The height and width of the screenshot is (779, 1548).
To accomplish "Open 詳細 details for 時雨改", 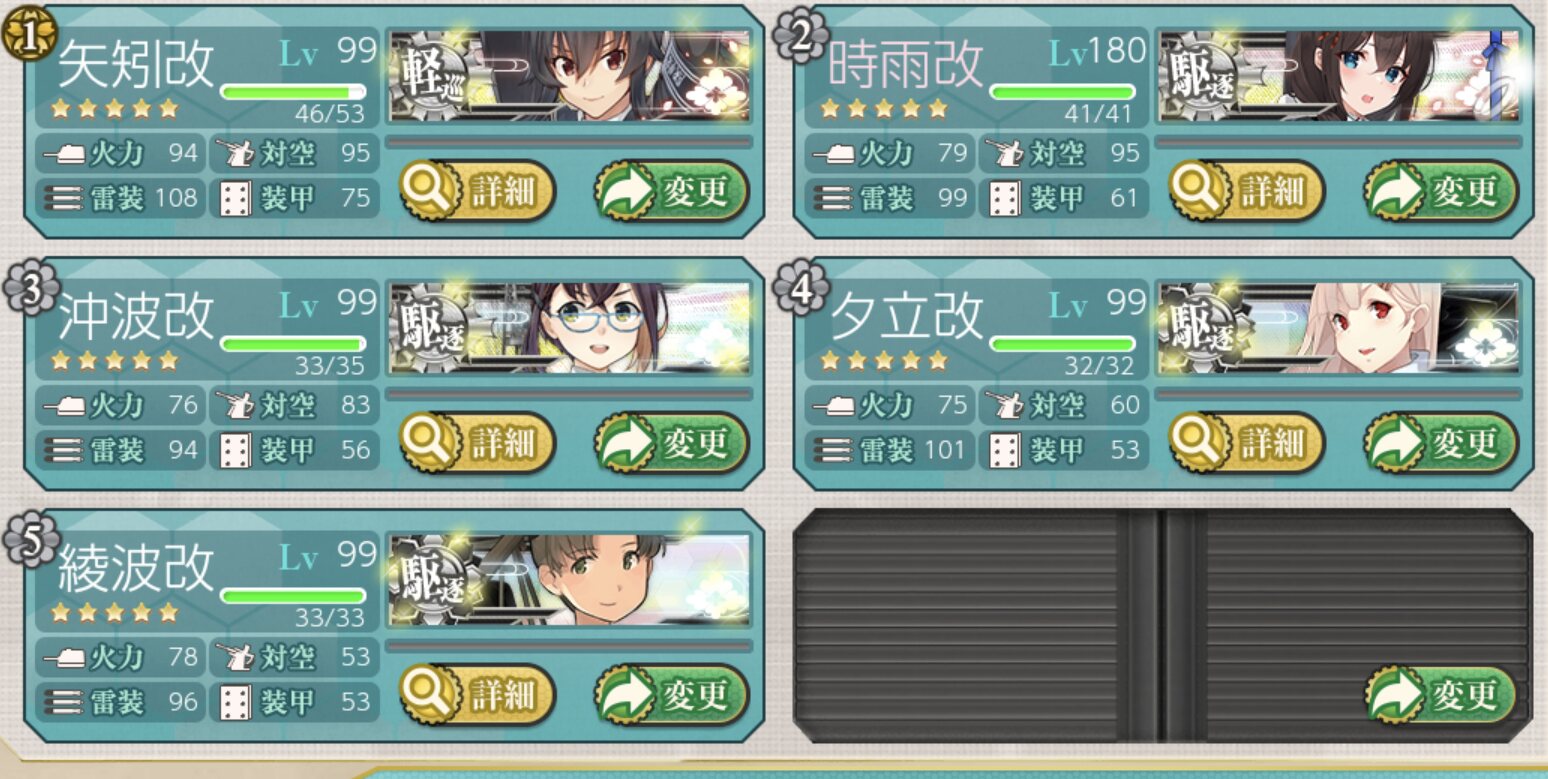I will coord(1247,190).
